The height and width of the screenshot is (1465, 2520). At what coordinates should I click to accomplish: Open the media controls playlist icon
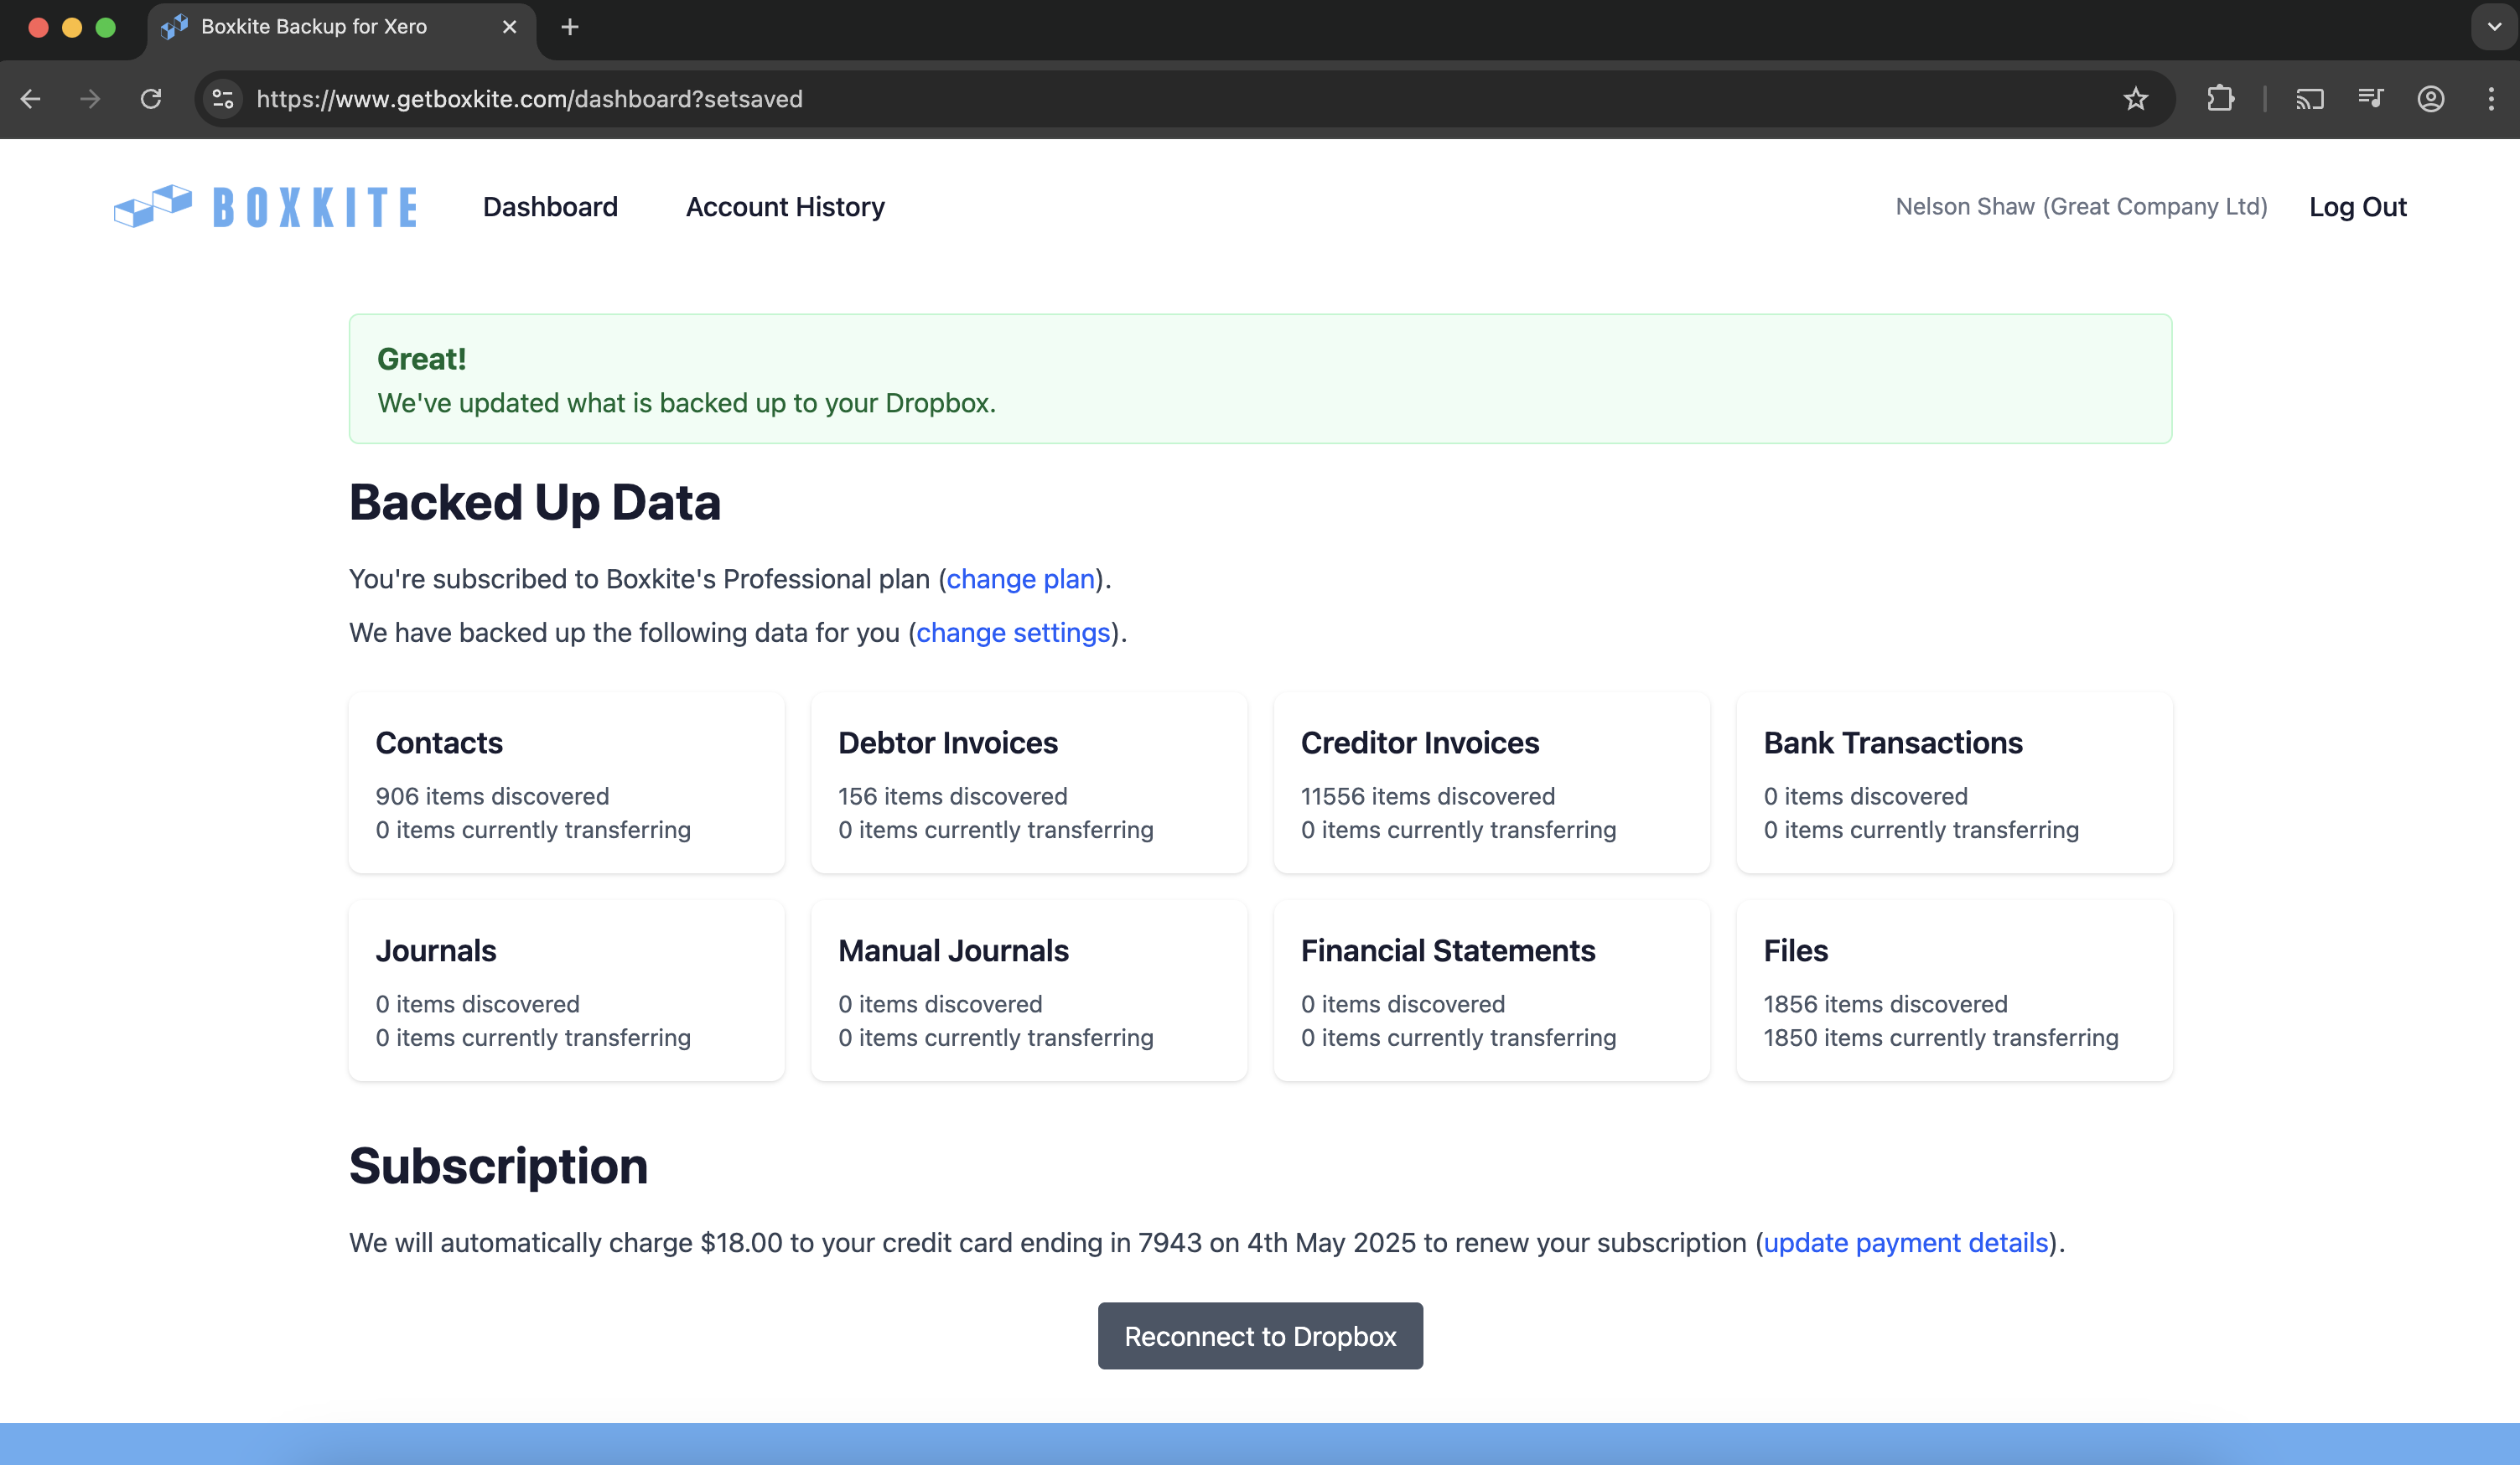[2370, 99]
